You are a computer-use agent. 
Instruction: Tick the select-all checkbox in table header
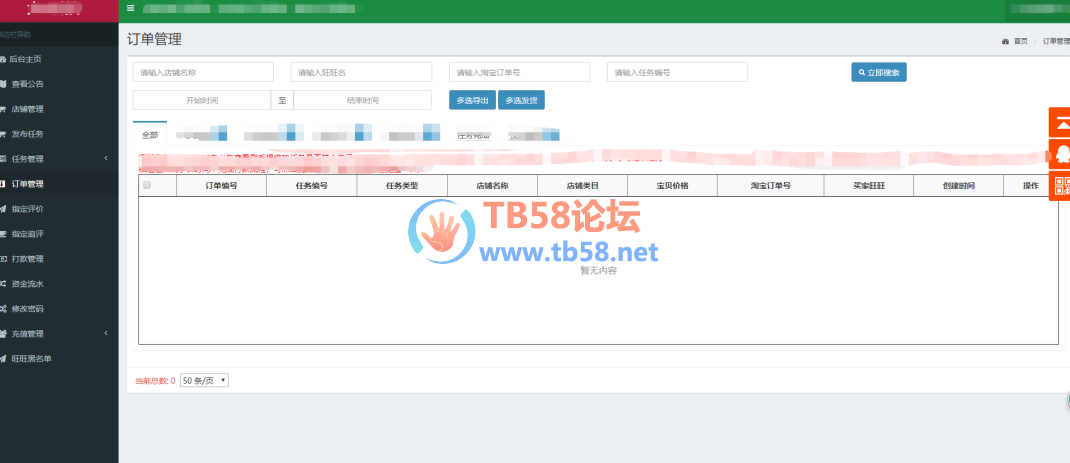click(x=147, y=186)
